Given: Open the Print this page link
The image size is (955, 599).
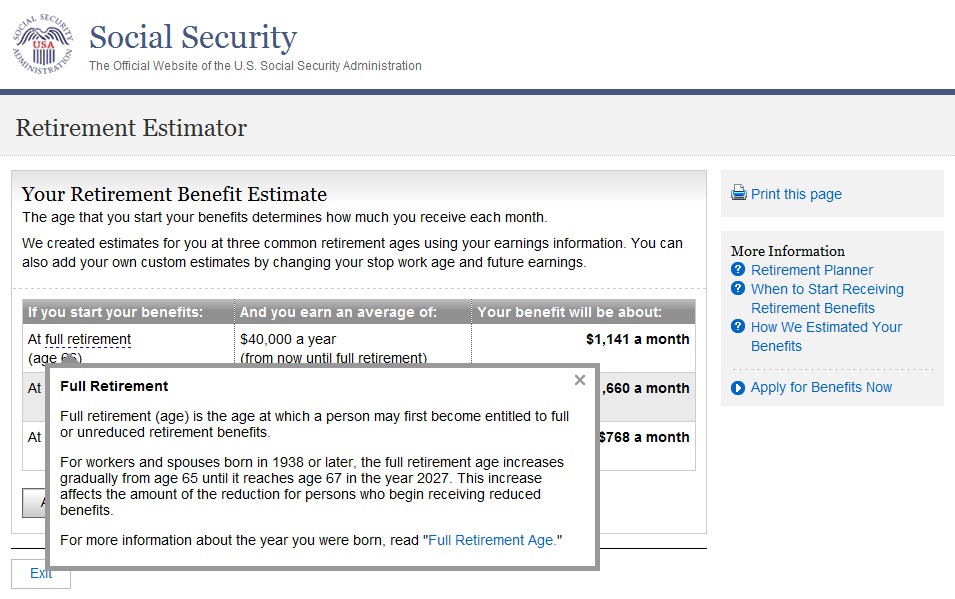Looking at the screenshot, I should tap(796, 194).
